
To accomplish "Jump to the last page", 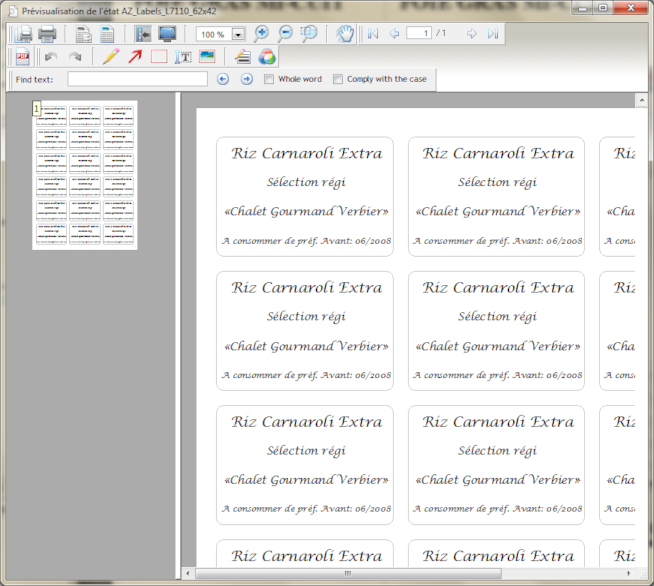I will point(493,33).
